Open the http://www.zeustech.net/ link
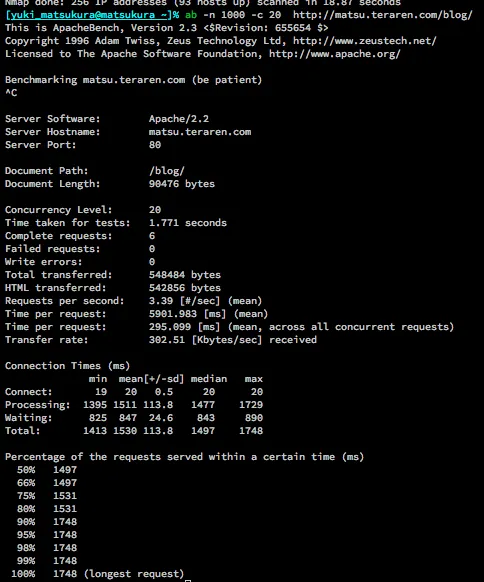 (x=364, y=41)
